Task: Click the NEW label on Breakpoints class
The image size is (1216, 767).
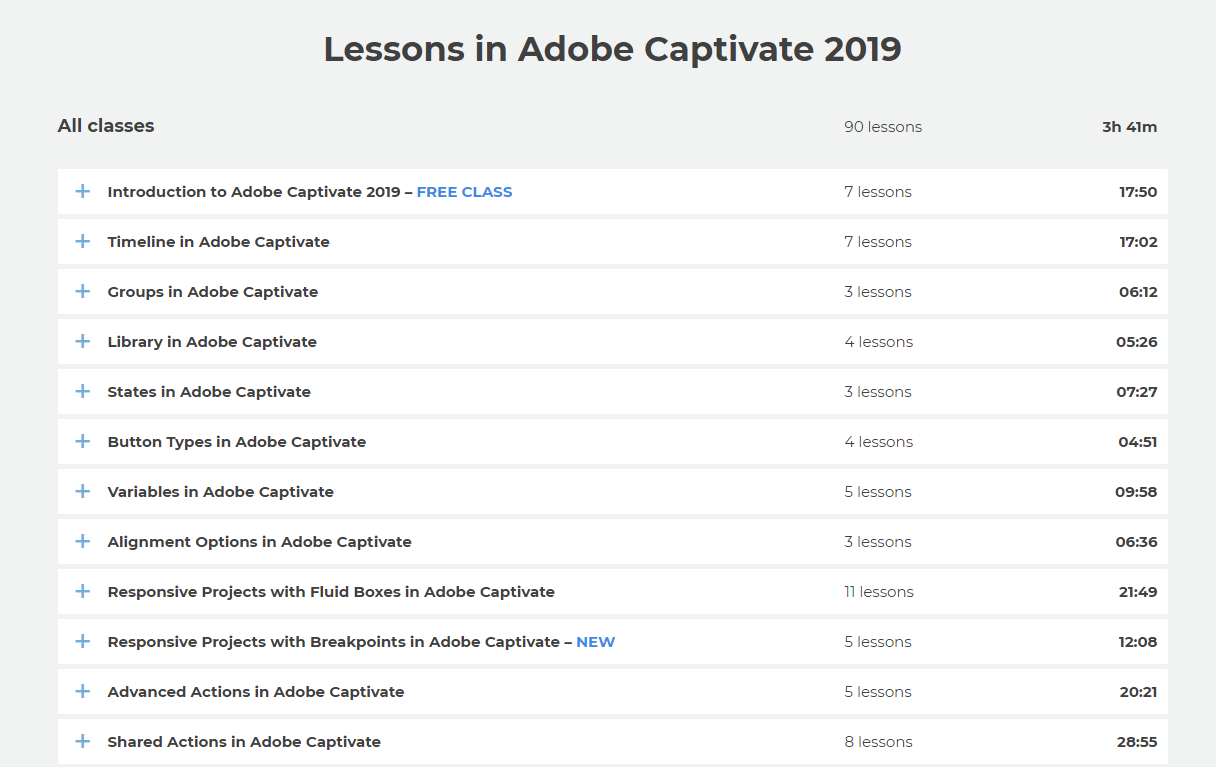Action: pos(595,642)
